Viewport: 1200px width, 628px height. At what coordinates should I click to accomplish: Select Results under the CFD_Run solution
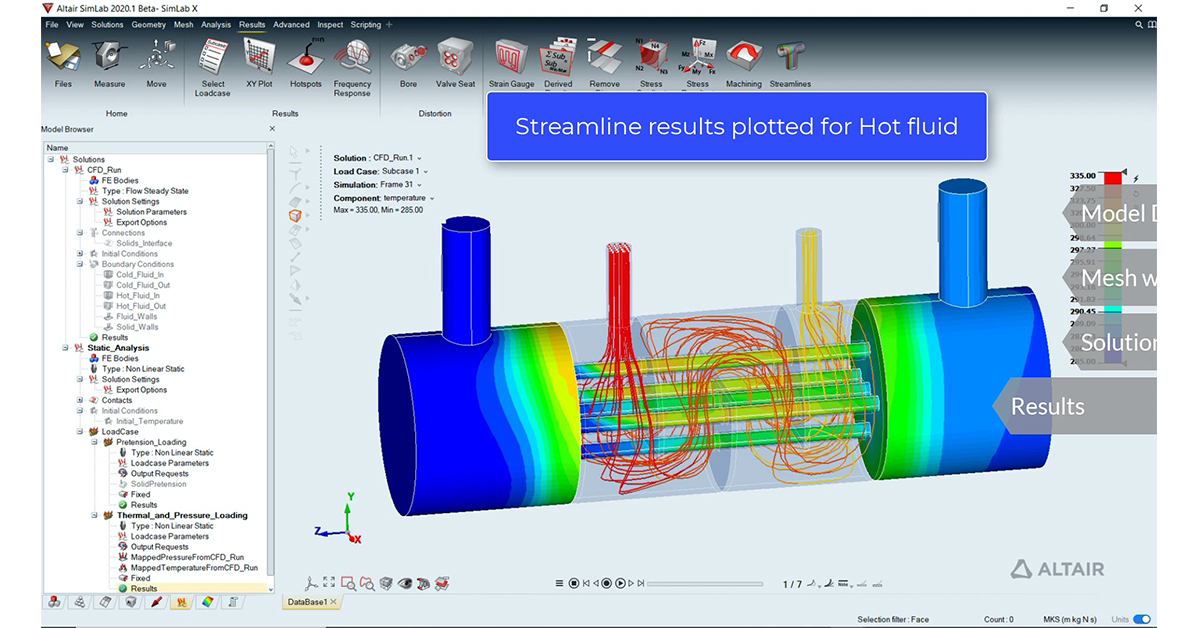(115, 338)
